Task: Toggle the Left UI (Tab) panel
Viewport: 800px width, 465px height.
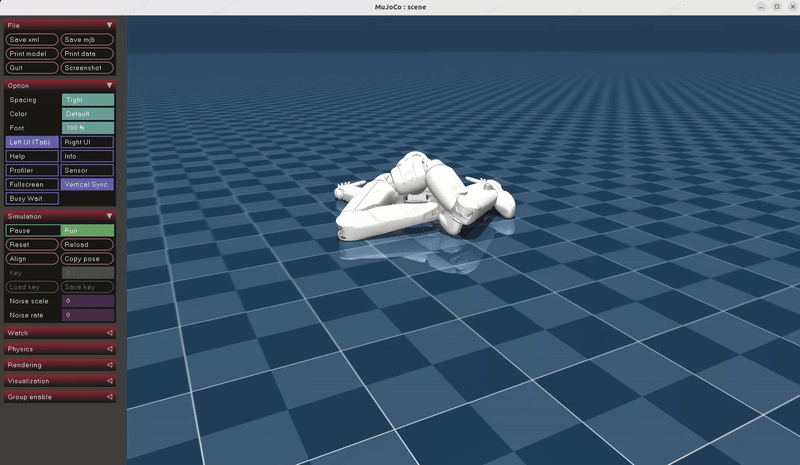Action: click(x=32, y=142)
